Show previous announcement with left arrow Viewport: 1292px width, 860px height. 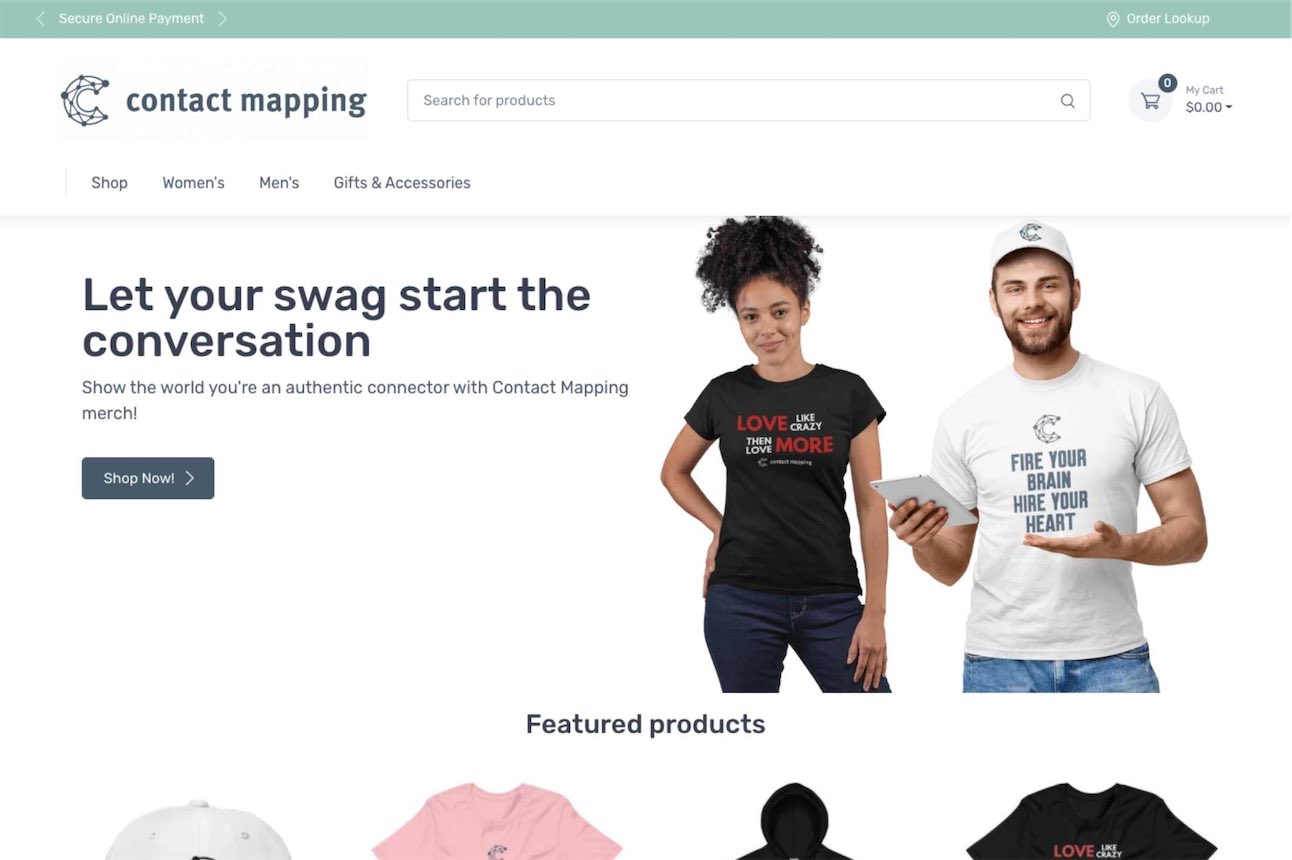tap(40, 19)
